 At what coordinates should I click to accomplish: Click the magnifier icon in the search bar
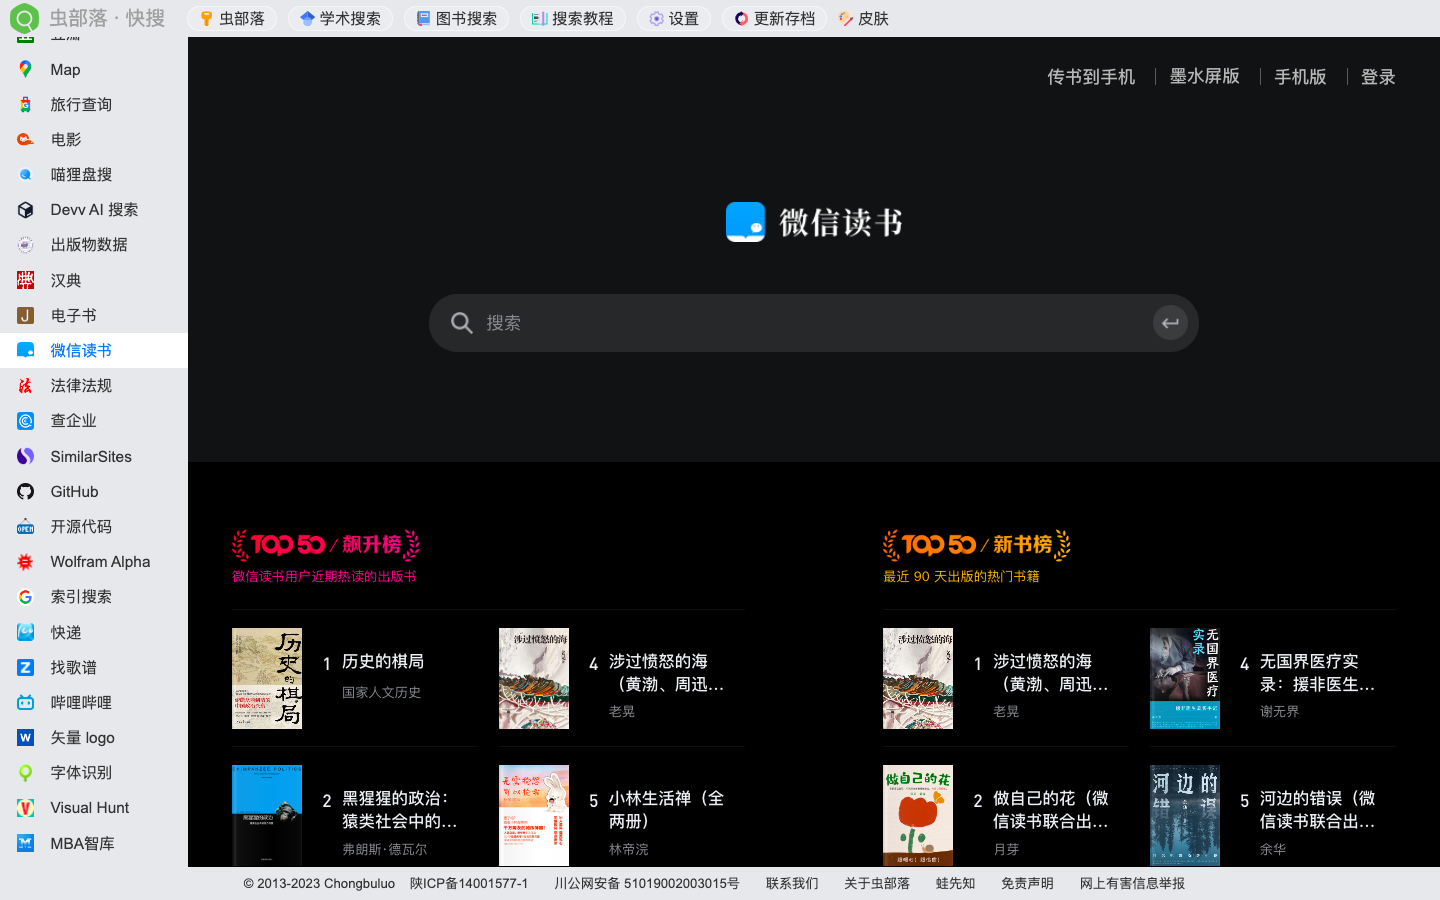(461, 323)
